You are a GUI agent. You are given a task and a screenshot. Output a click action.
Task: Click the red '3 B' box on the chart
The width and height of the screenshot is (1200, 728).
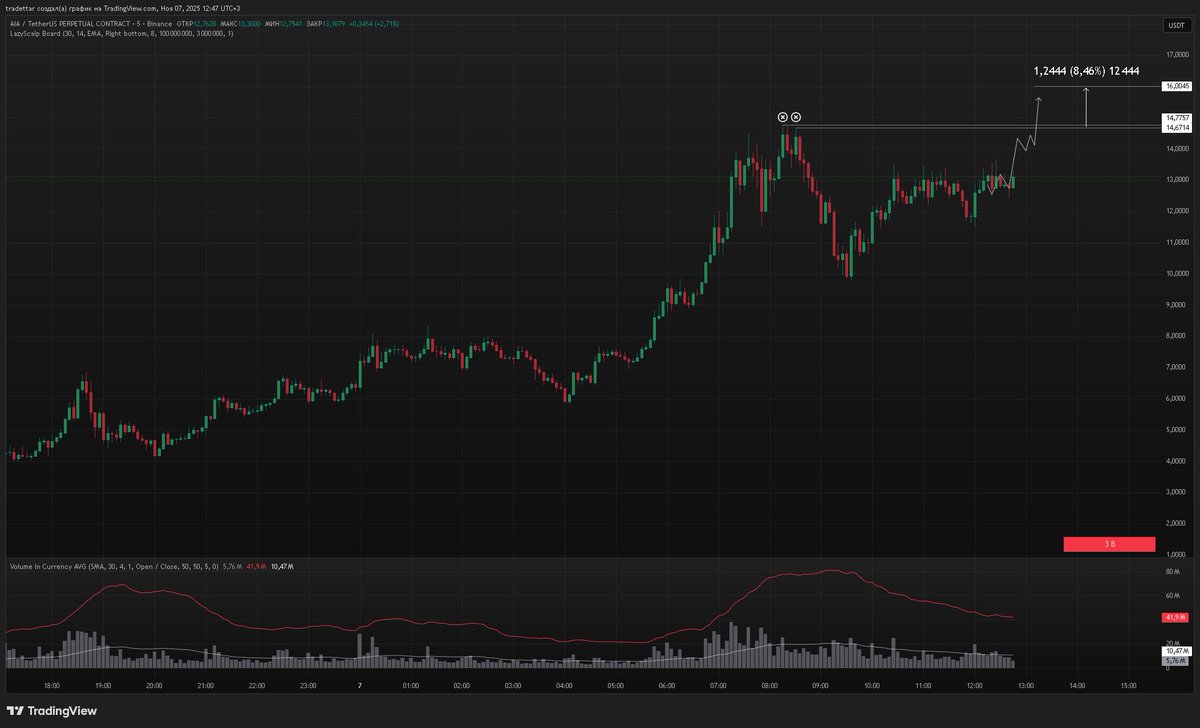click(x=1109, y=544)
